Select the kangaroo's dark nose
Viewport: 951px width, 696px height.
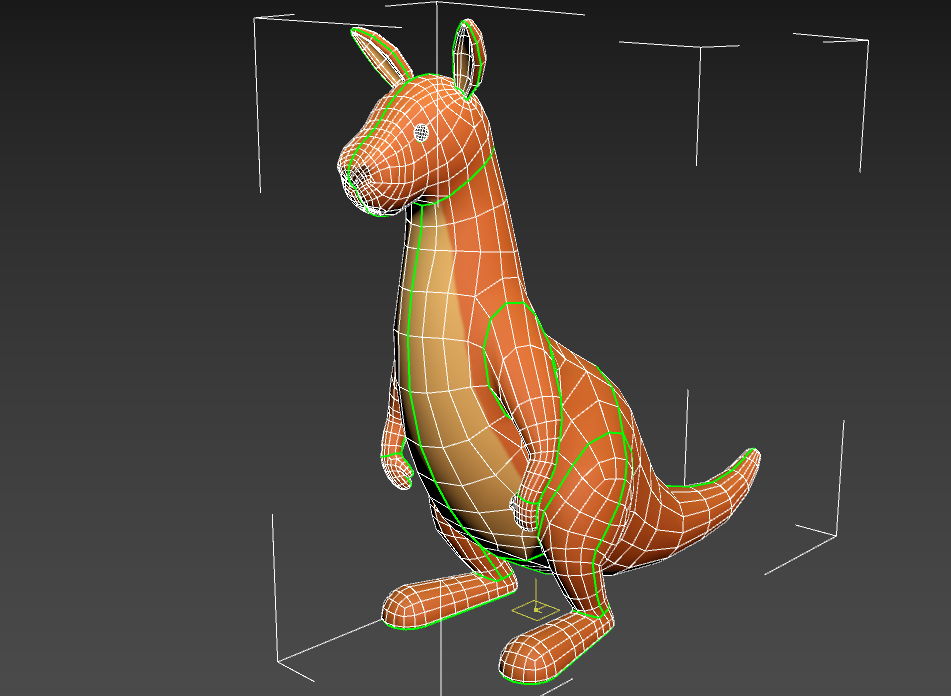[362, 175]
